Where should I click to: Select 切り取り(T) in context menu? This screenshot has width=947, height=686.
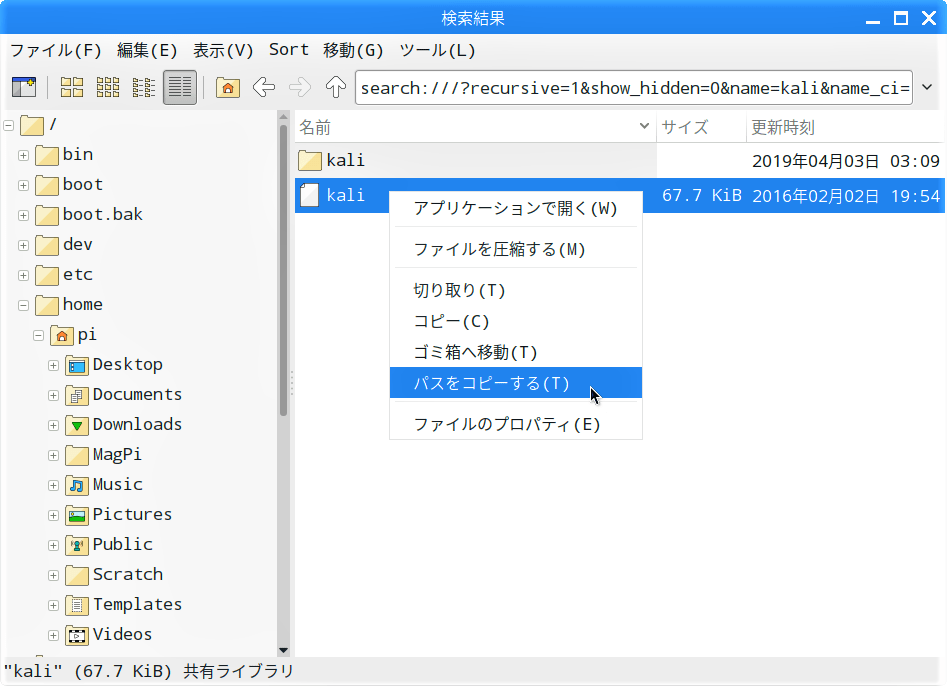click(x=516, y=290)
